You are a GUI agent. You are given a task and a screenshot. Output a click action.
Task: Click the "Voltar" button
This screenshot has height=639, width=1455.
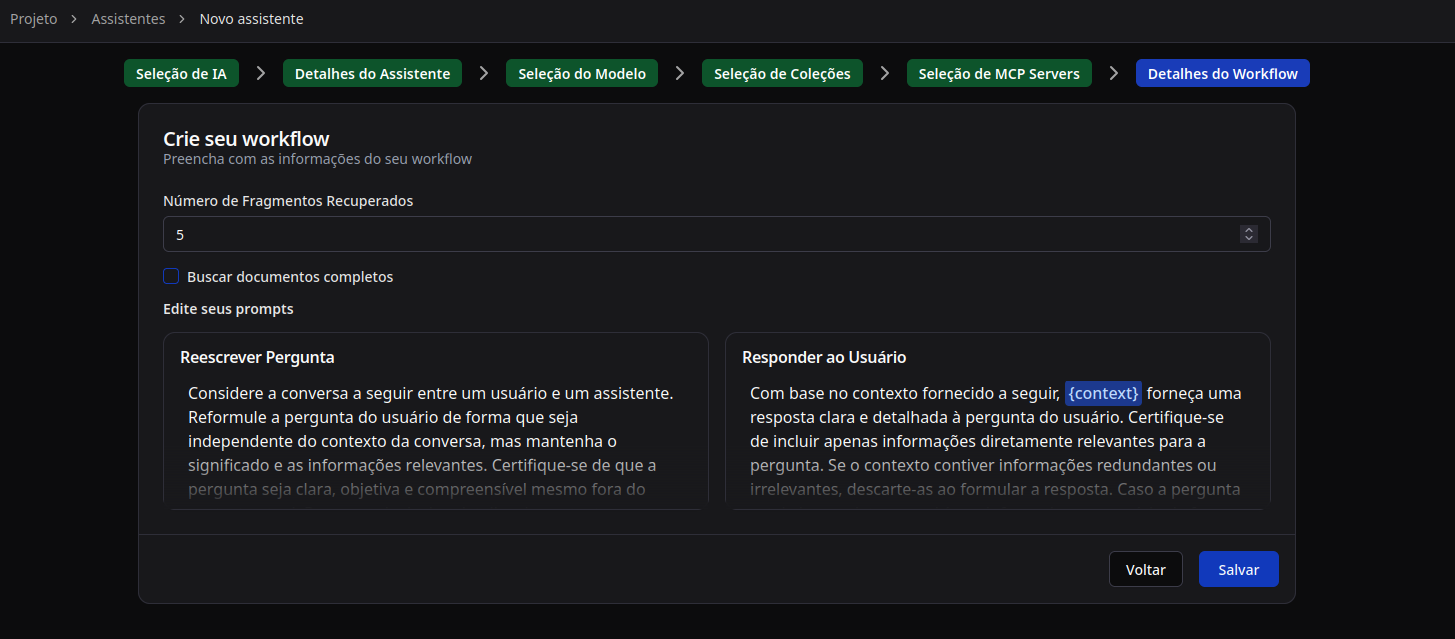(x=1145, y=569)
